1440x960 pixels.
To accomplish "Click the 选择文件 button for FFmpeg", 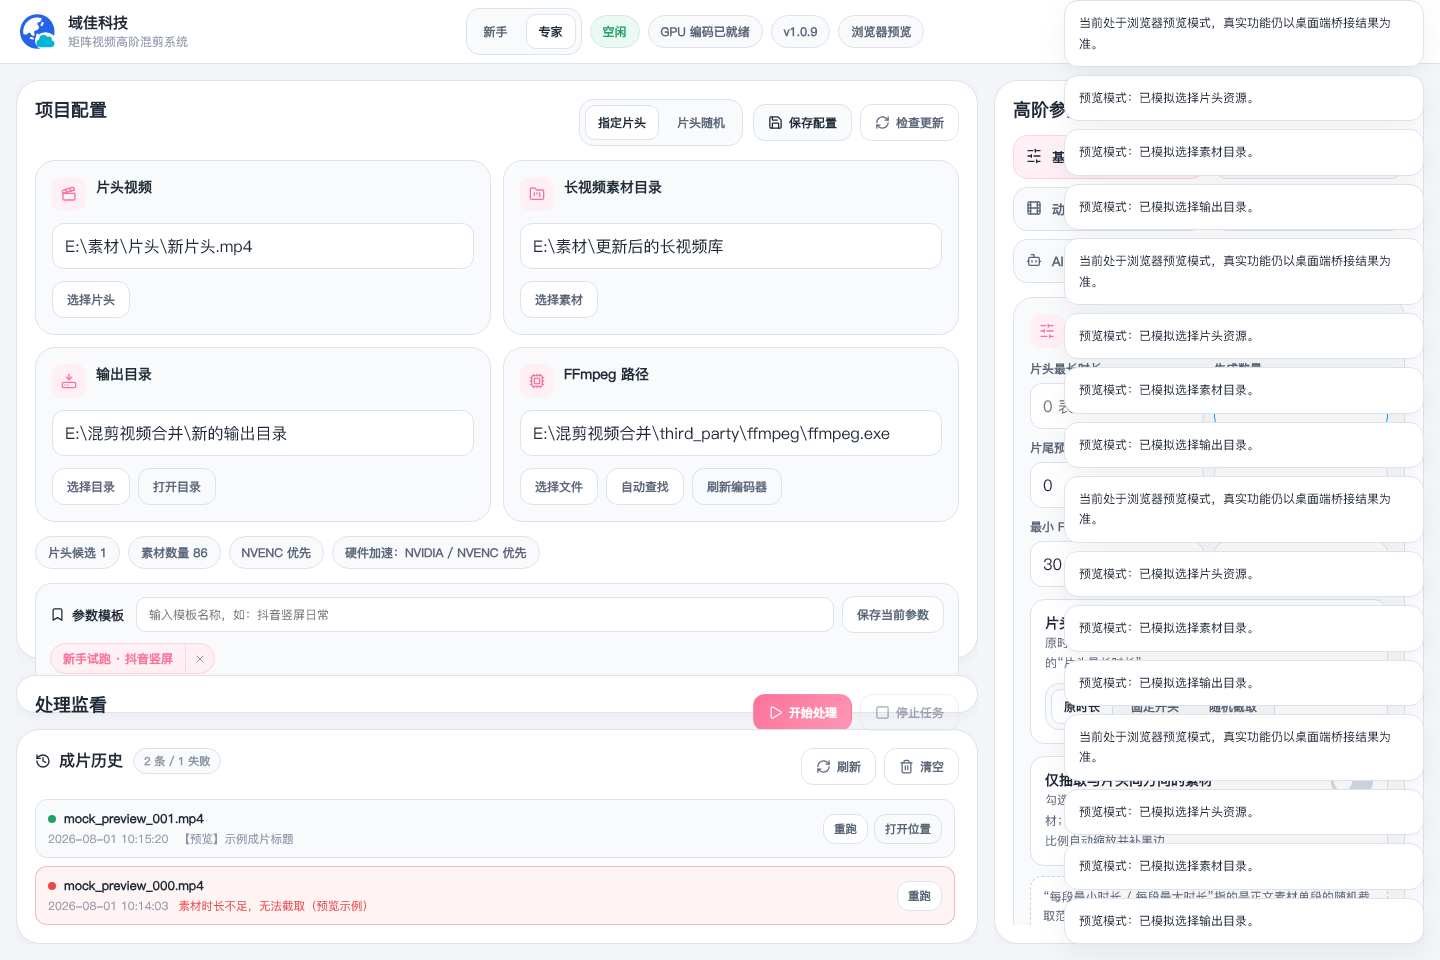I will [x=559, y=487].
